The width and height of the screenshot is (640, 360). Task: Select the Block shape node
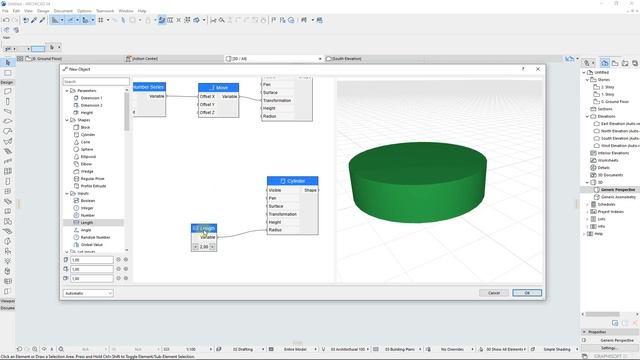(85, 127)
